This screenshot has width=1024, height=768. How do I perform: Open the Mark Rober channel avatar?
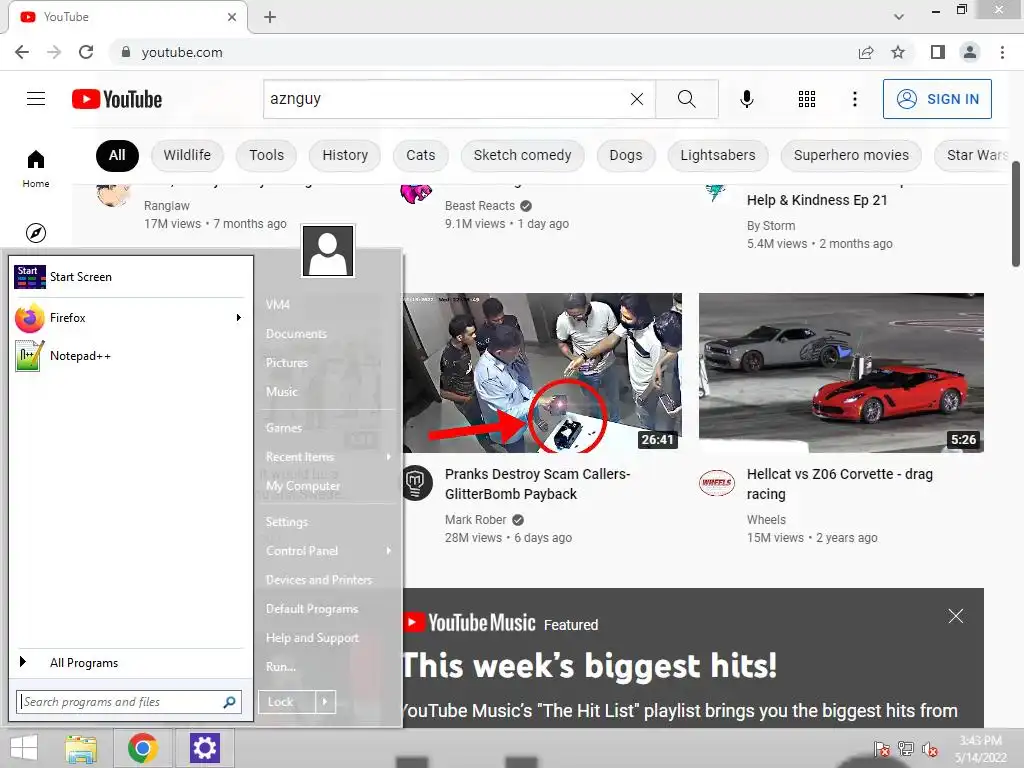417,483
